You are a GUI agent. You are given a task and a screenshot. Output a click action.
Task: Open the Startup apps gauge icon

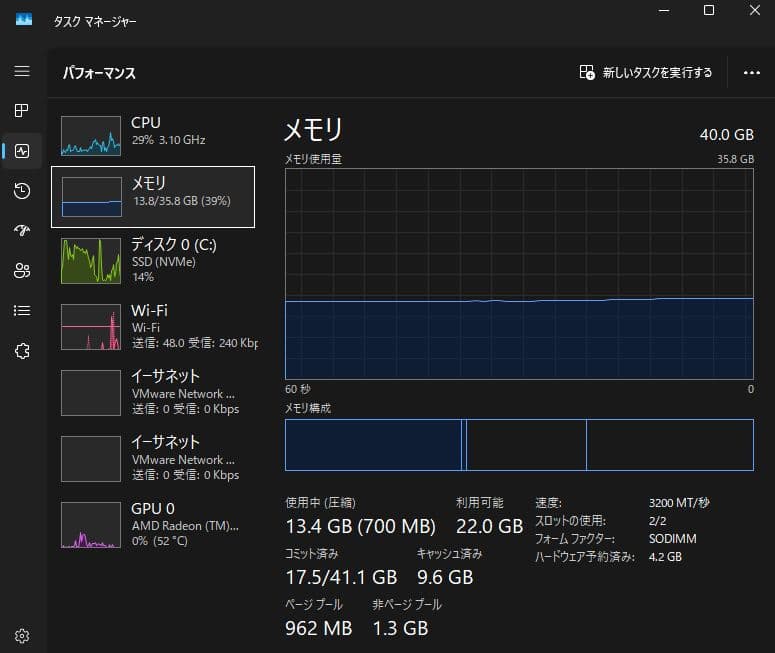click(22, 230)
